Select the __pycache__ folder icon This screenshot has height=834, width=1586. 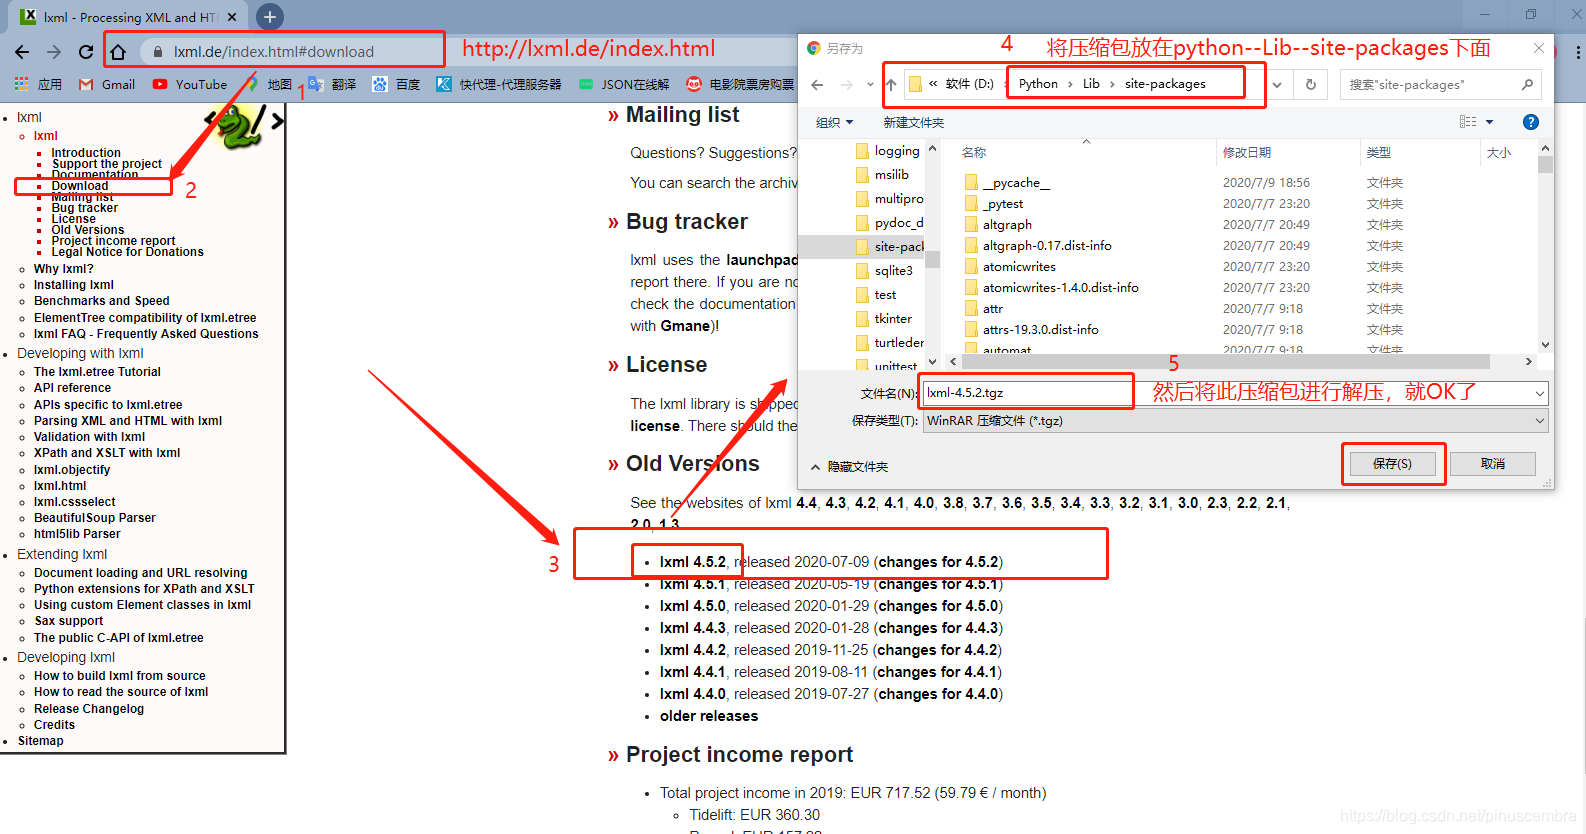click(971, 183)
